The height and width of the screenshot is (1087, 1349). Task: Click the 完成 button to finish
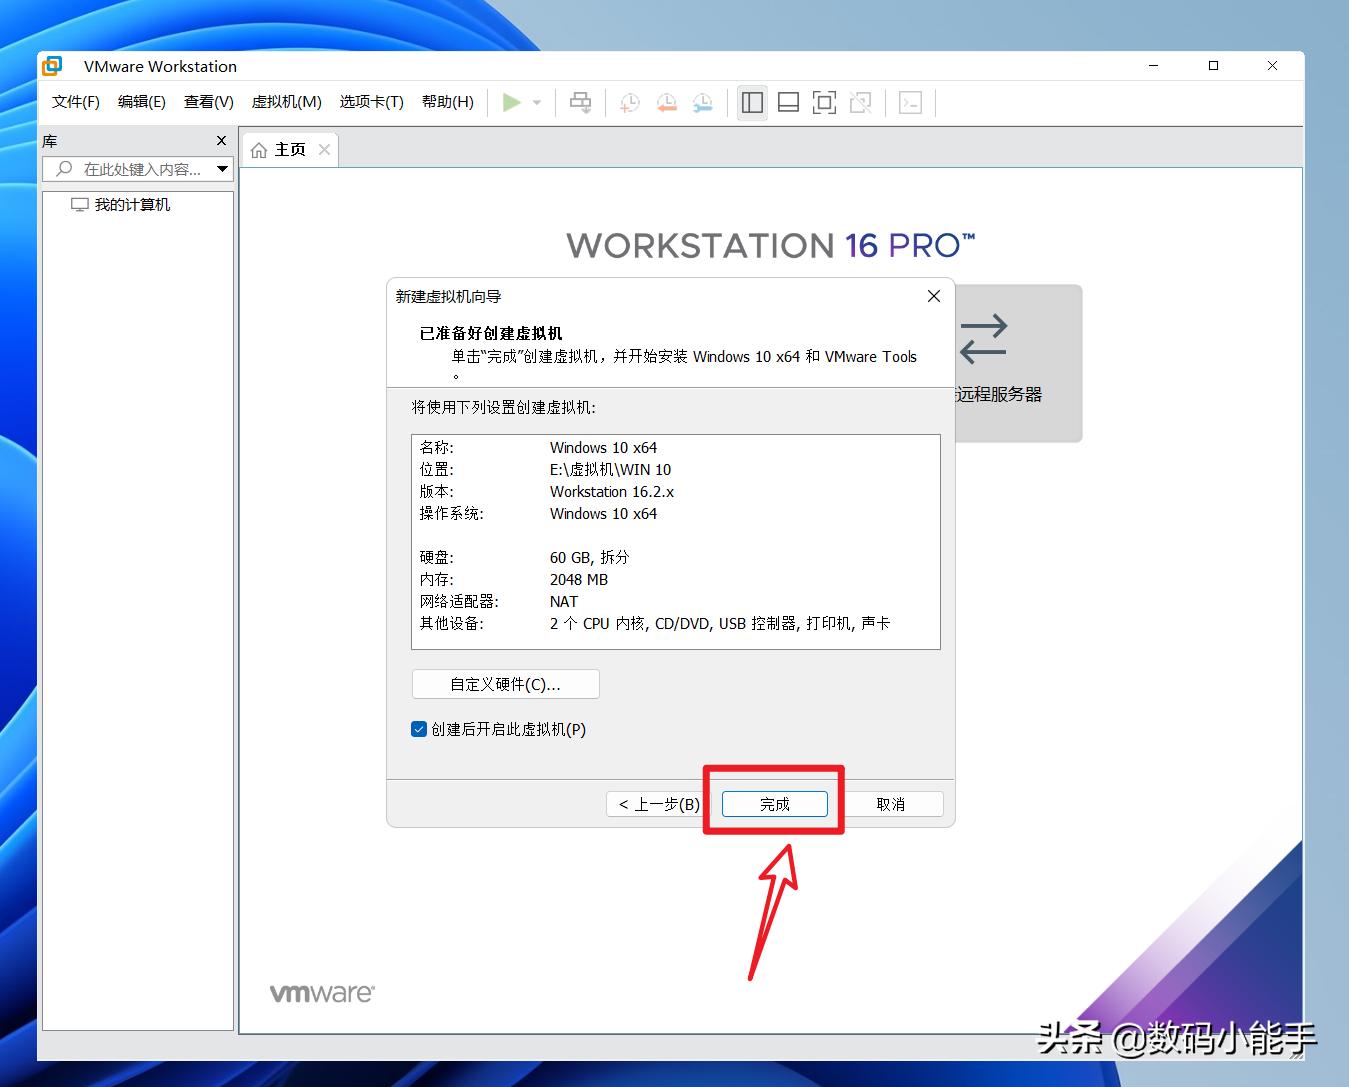point(774,803)
